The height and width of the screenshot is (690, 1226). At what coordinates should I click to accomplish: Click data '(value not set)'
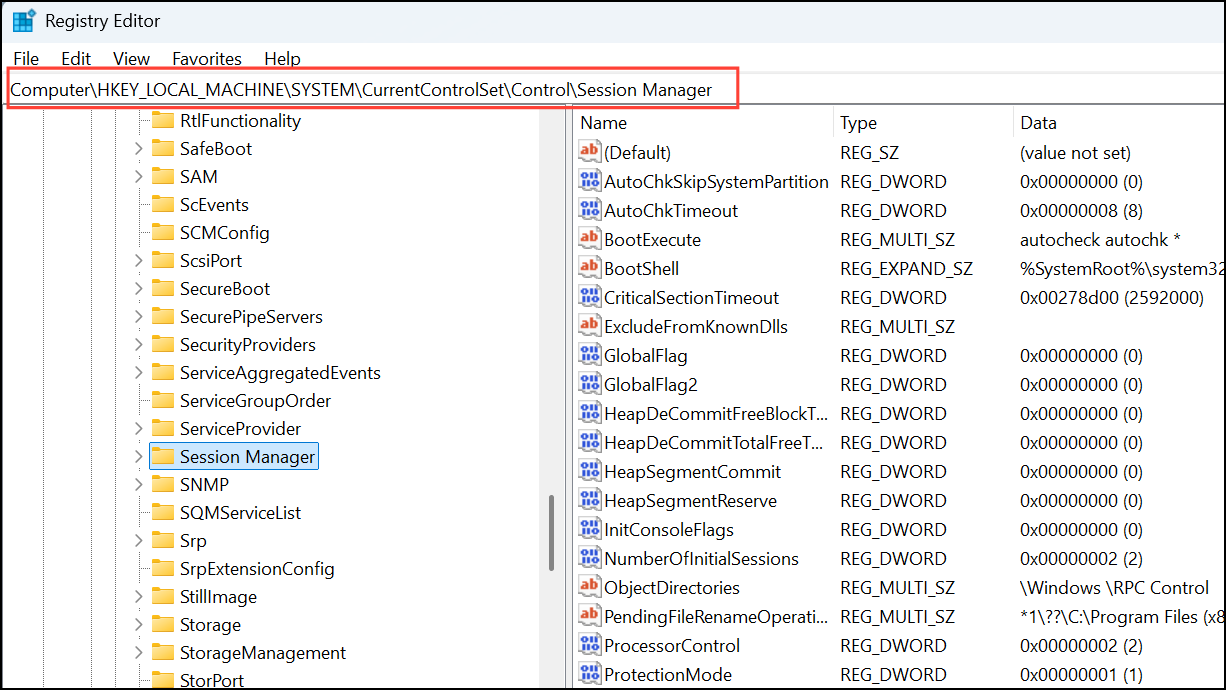tap(1075, 152)
